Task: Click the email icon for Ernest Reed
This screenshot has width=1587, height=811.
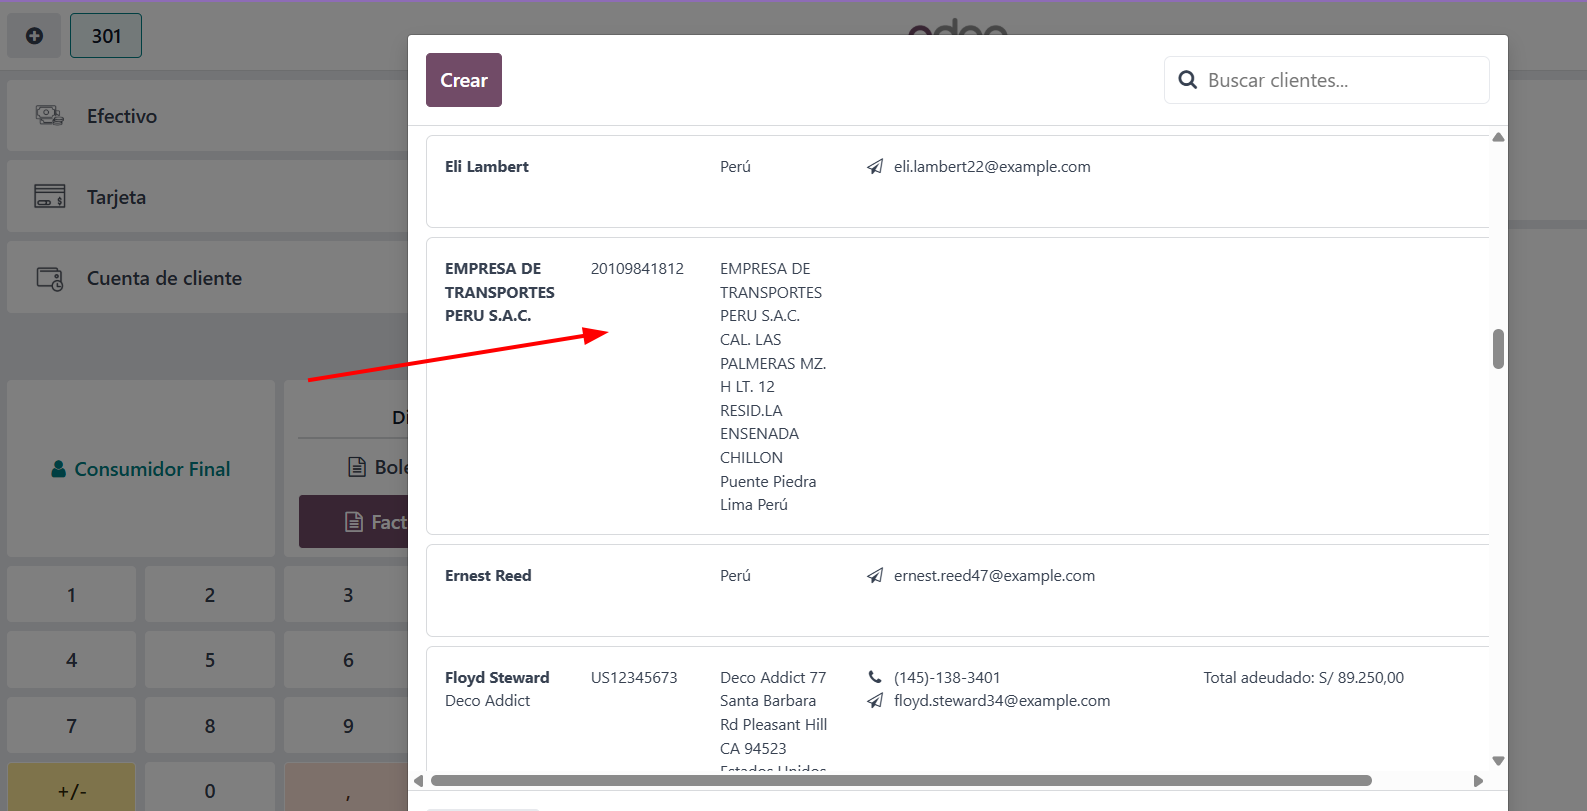Action: [x=875, y=576]
